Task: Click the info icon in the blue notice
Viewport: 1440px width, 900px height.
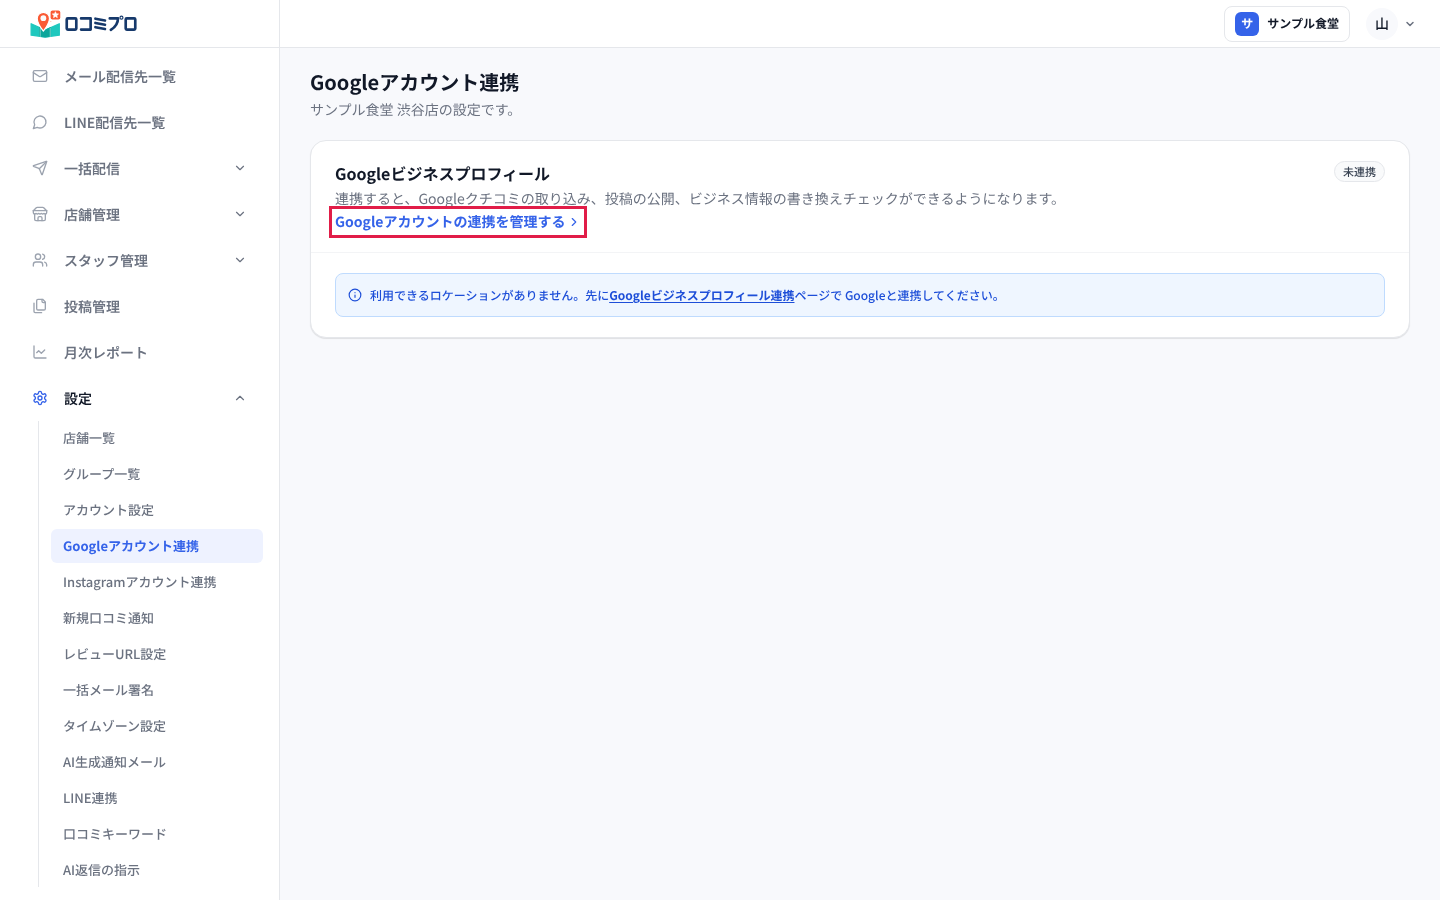Action: point(355,295)
